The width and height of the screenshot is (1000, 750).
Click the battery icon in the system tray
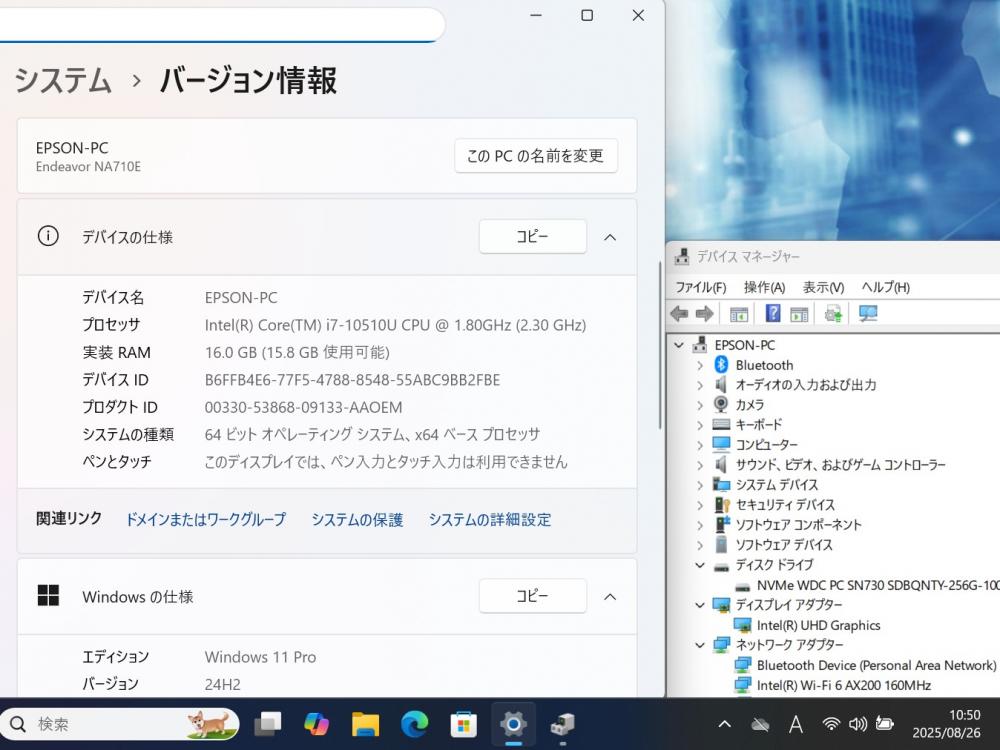(x=885, y=724)
